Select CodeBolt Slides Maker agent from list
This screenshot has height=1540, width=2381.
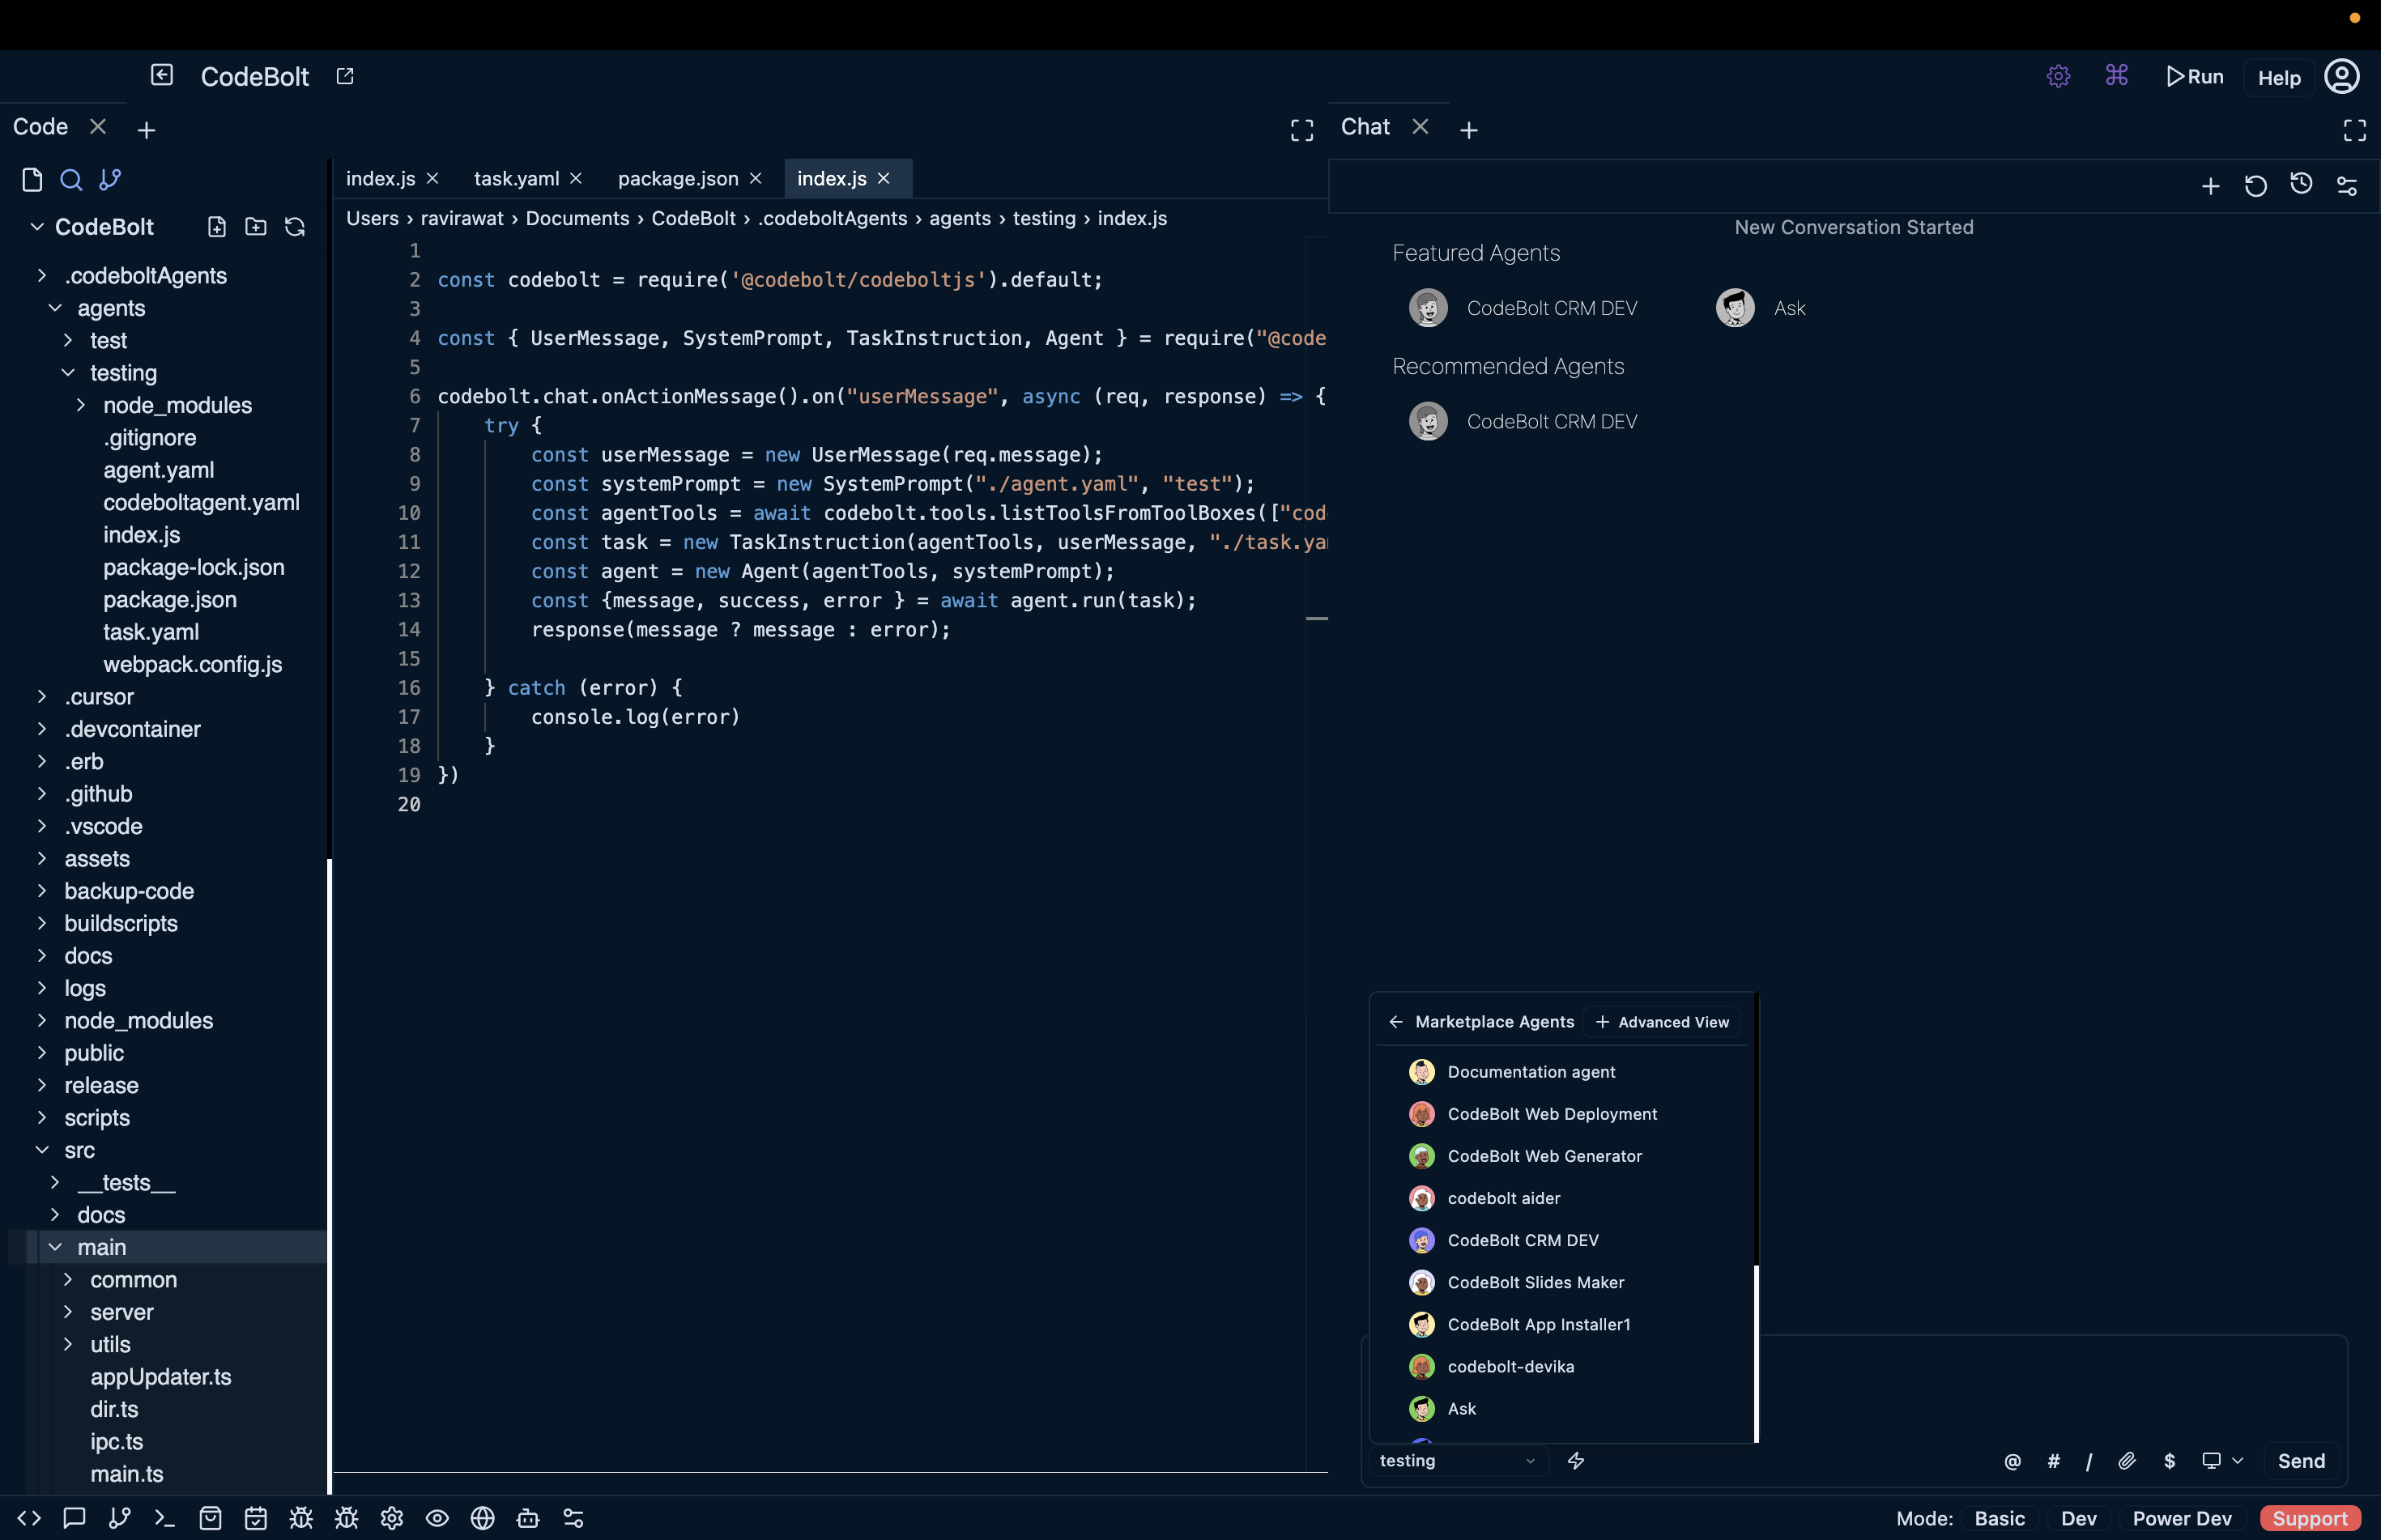pos(1535,1282)
